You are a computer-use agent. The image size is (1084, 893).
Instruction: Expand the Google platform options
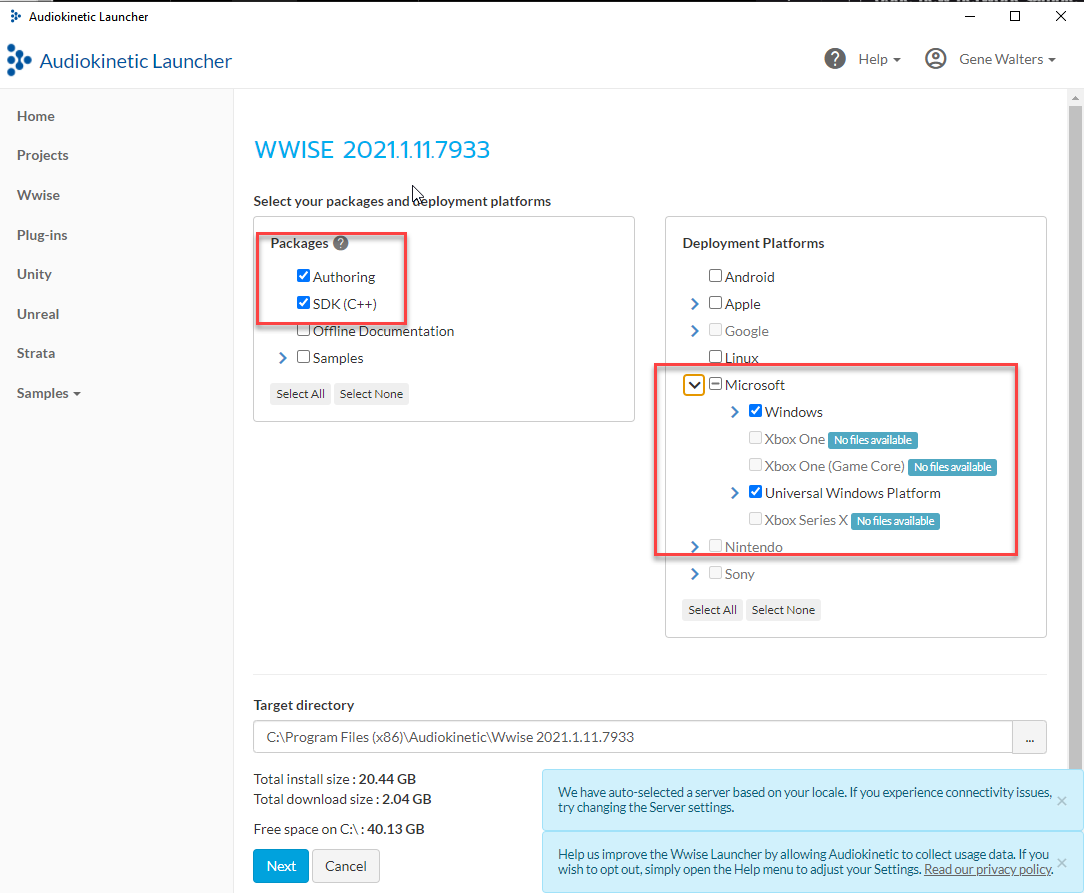(695, 331)
